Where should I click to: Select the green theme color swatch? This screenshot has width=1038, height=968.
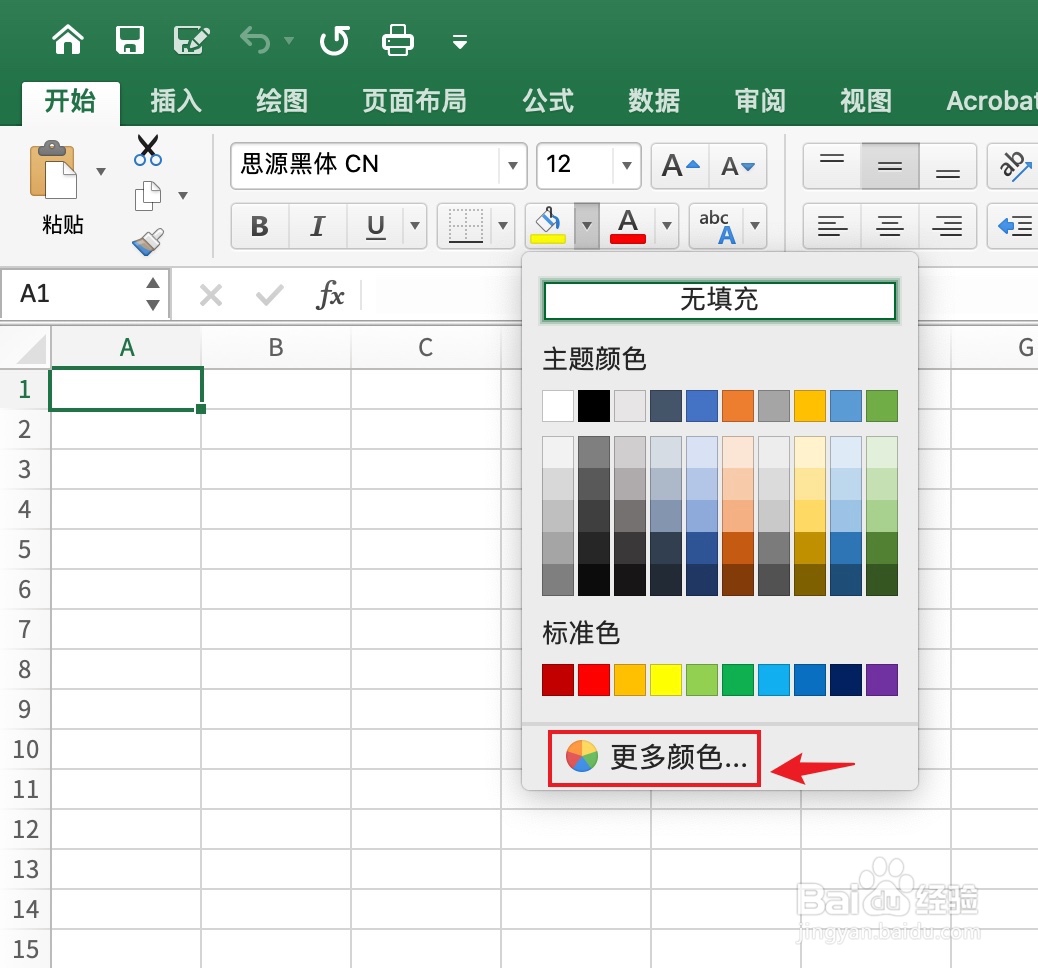[x=882, y=406]
